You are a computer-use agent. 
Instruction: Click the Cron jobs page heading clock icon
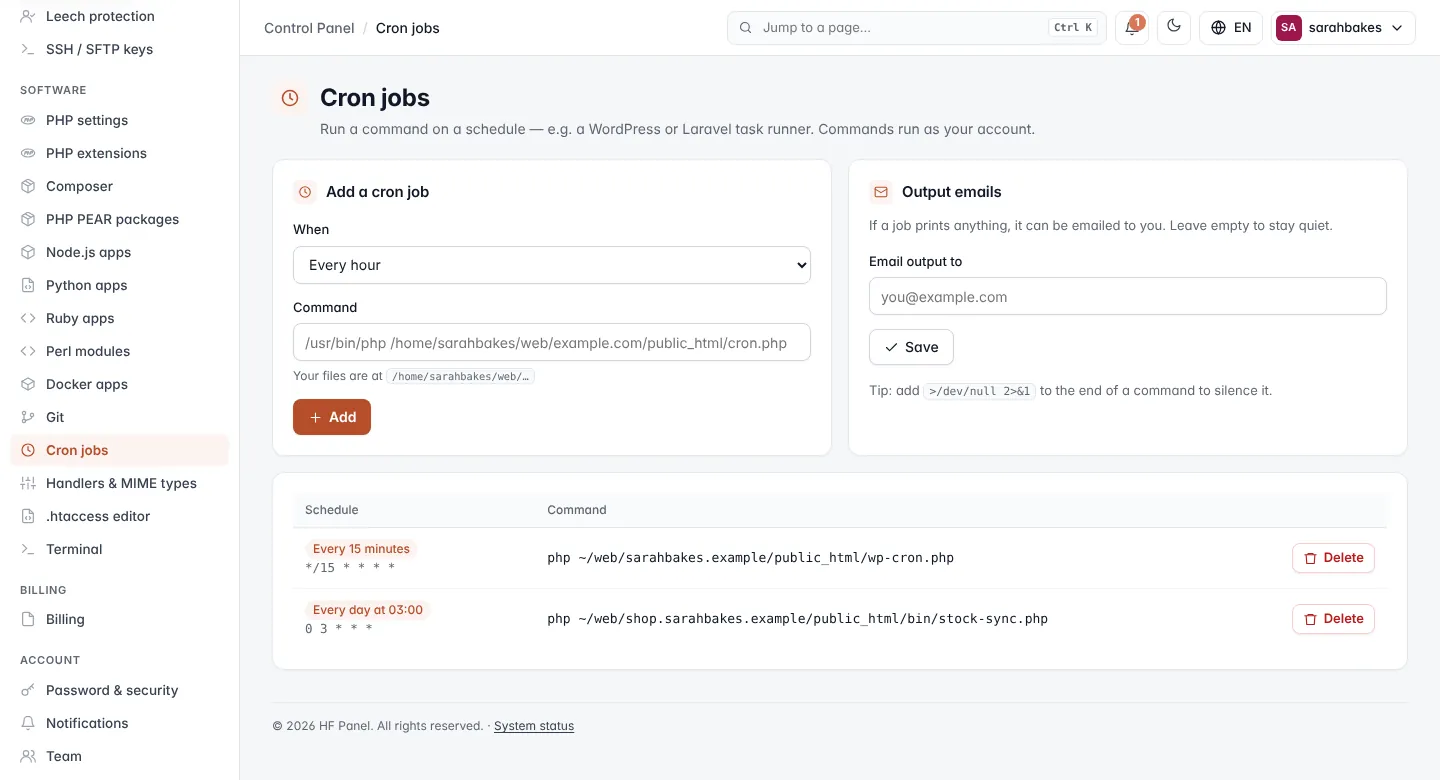(x=290, y=98)
